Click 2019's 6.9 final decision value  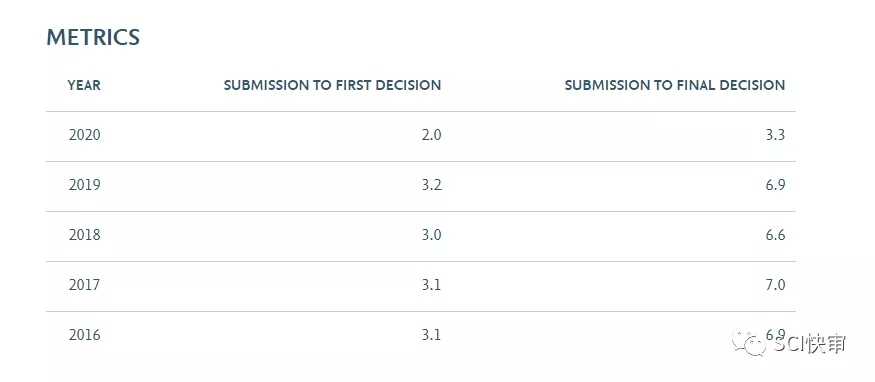(x=776, y=185)
